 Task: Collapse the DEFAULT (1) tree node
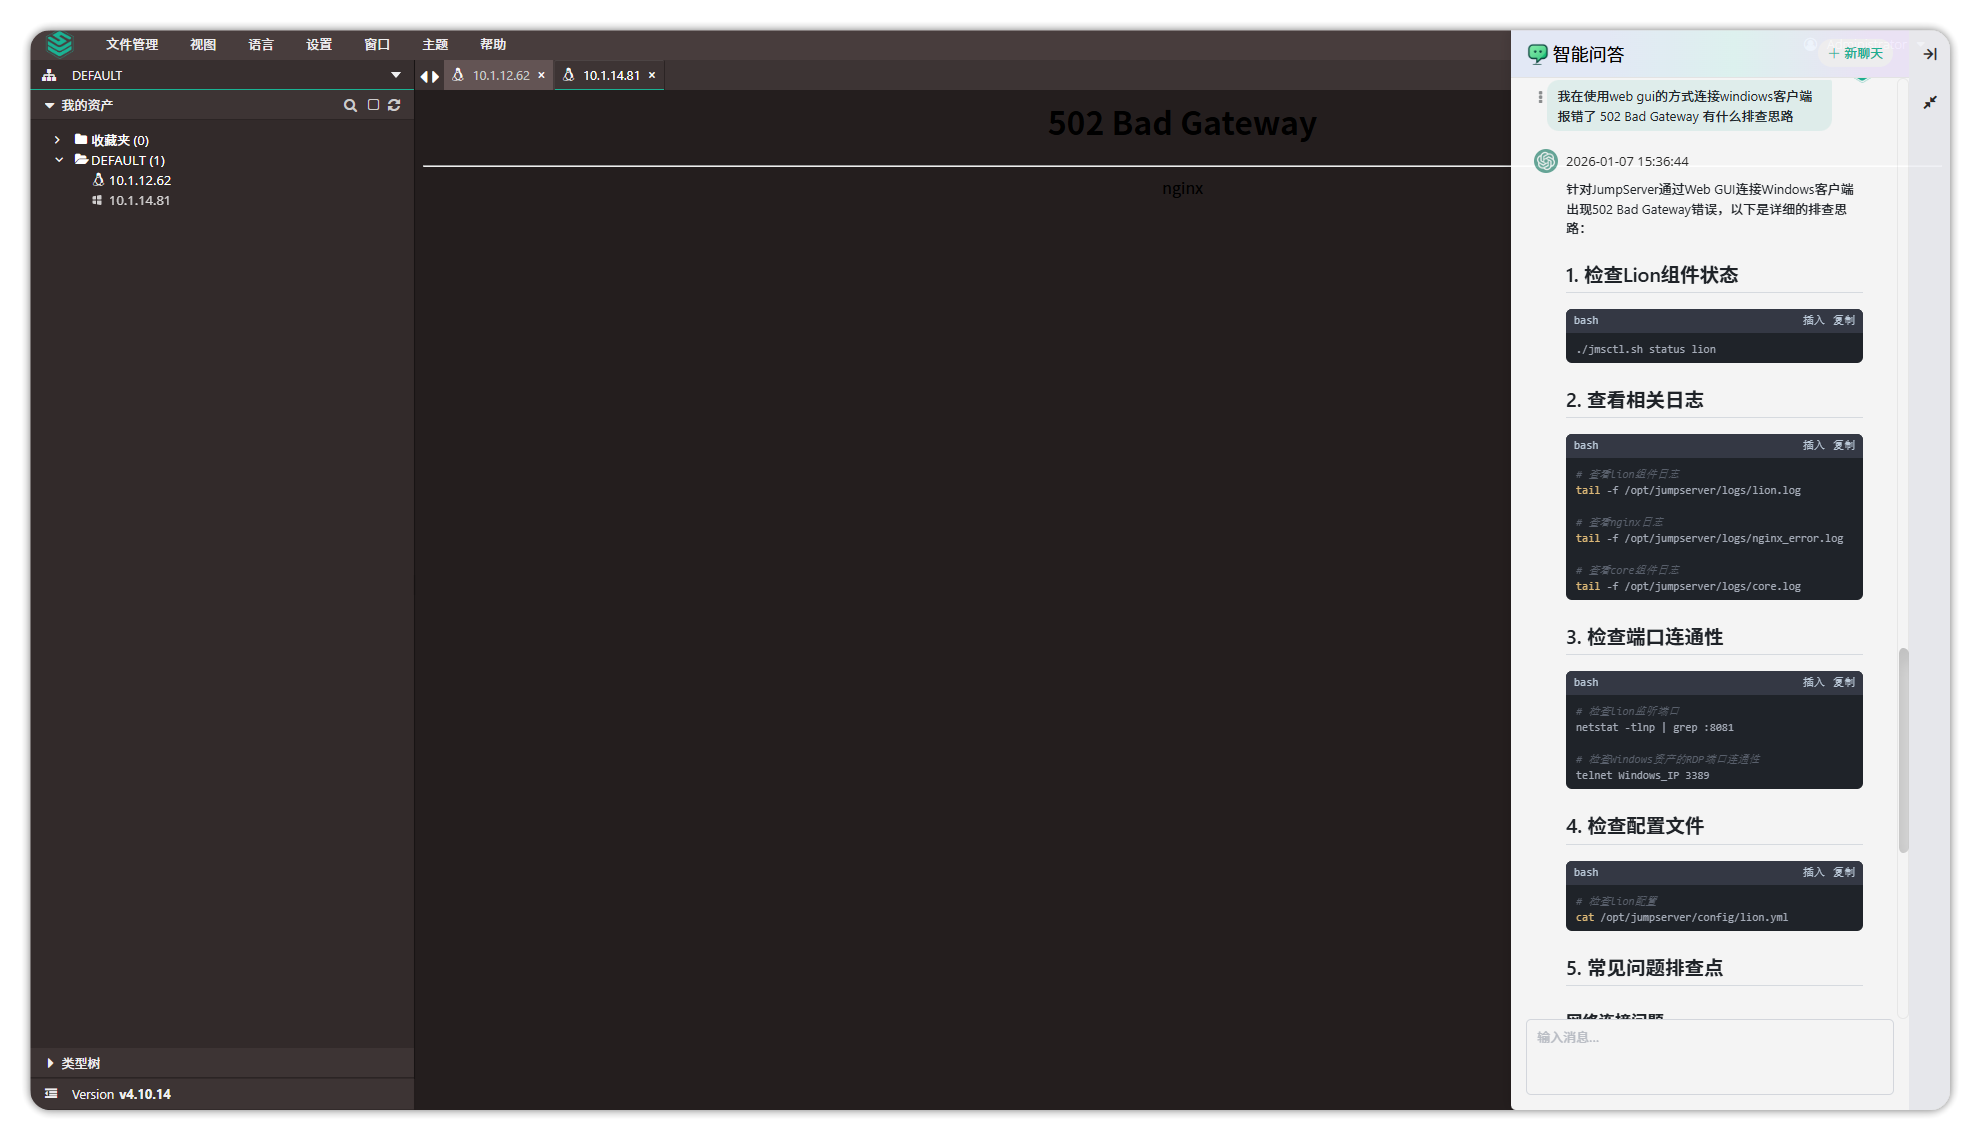[x=59, y=160]
